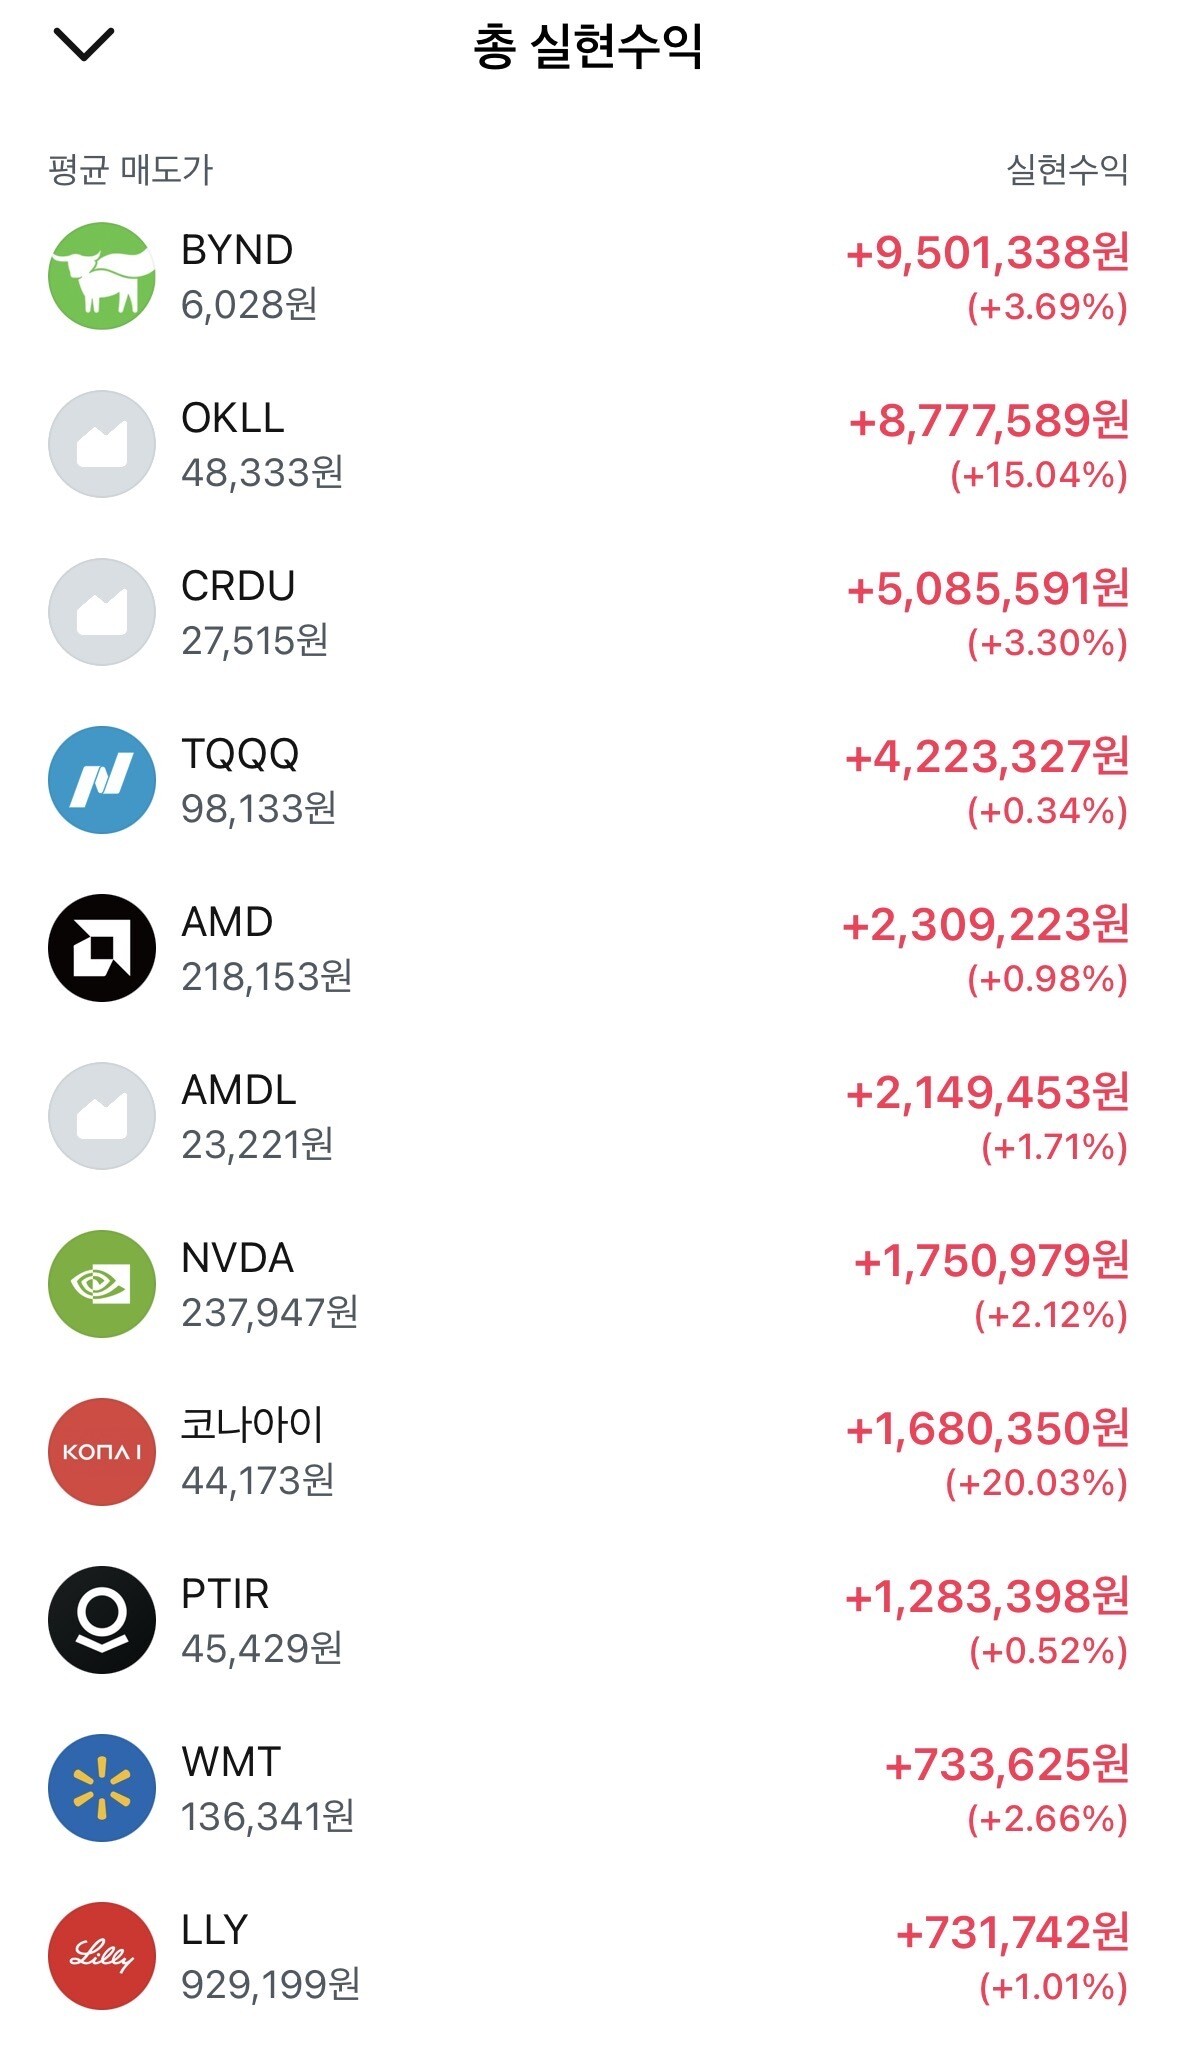Open the OKLL ticker name
The width and height of the screenshot is (1179, 2069).
click(233, 418)
